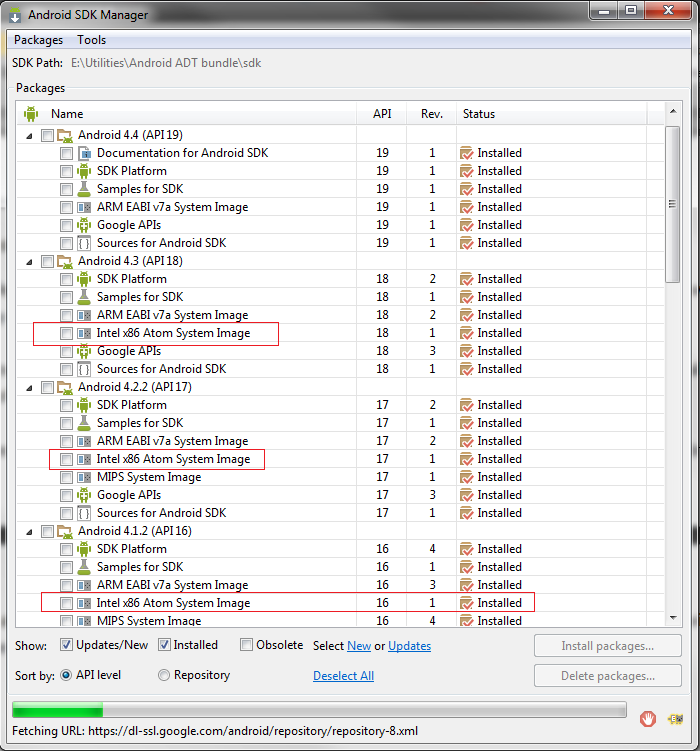Toggle the Updates/New checkbox
700x751 pixels.
pos(67,645)
